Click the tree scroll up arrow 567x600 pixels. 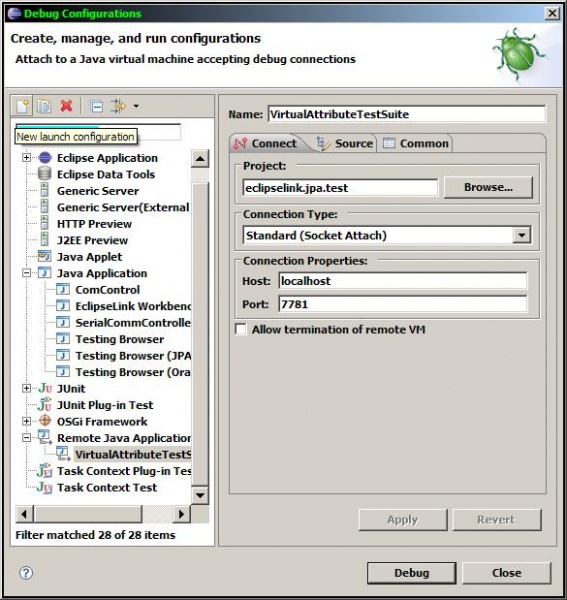[200, 158]
